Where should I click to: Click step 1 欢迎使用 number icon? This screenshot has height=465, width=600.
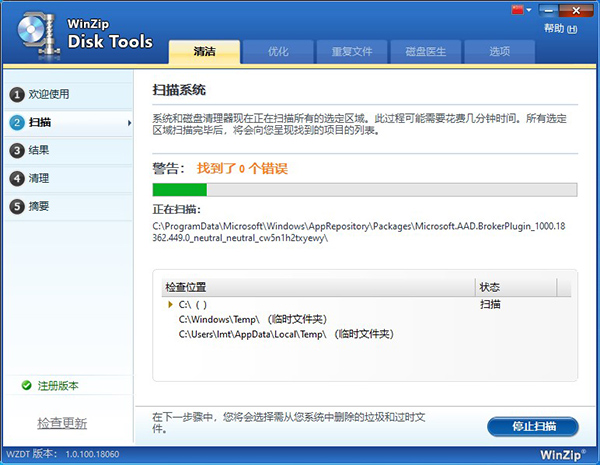[16, 94]
